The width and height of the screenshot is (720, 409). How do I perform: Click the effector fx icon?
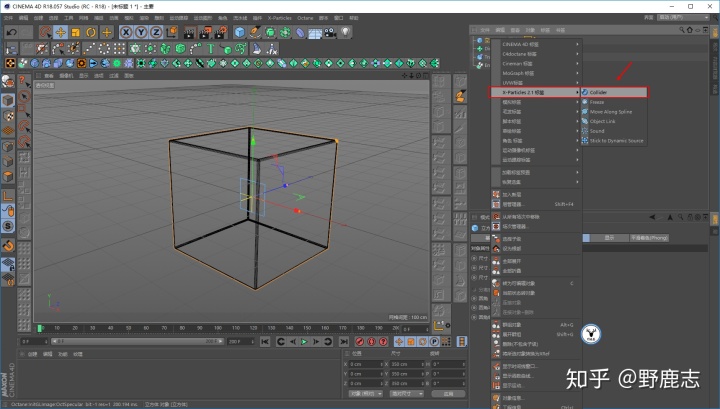tap(272, 48)
